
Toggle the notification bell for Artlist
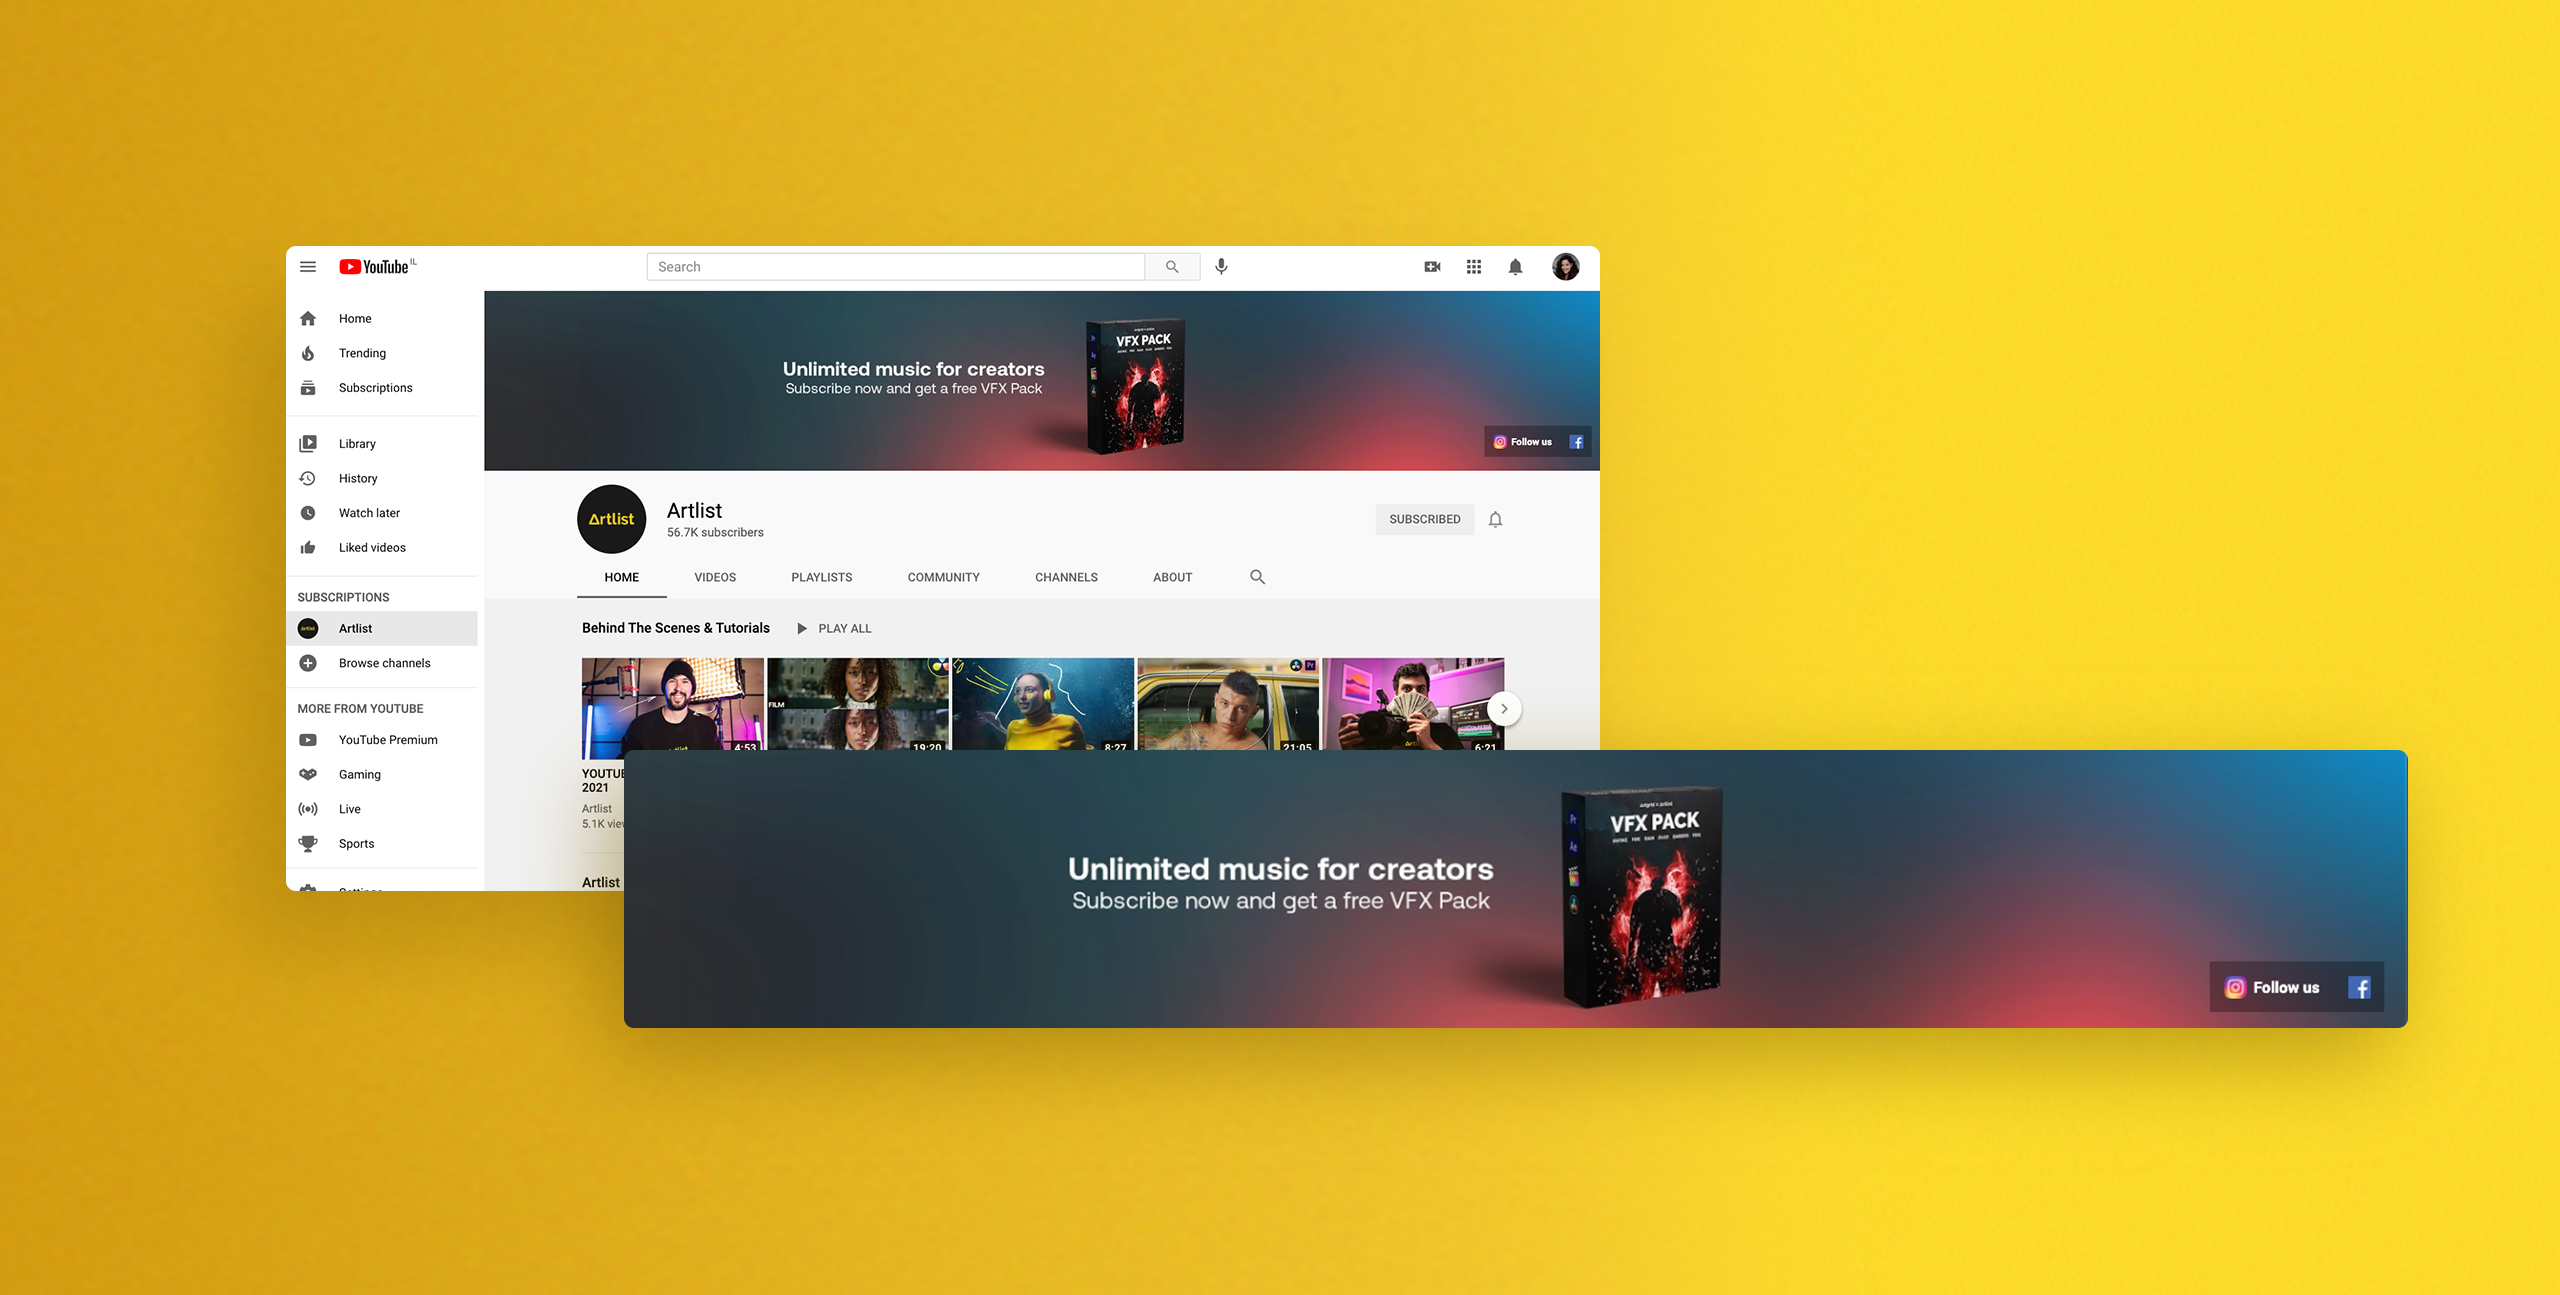[x=1495, y=519]
